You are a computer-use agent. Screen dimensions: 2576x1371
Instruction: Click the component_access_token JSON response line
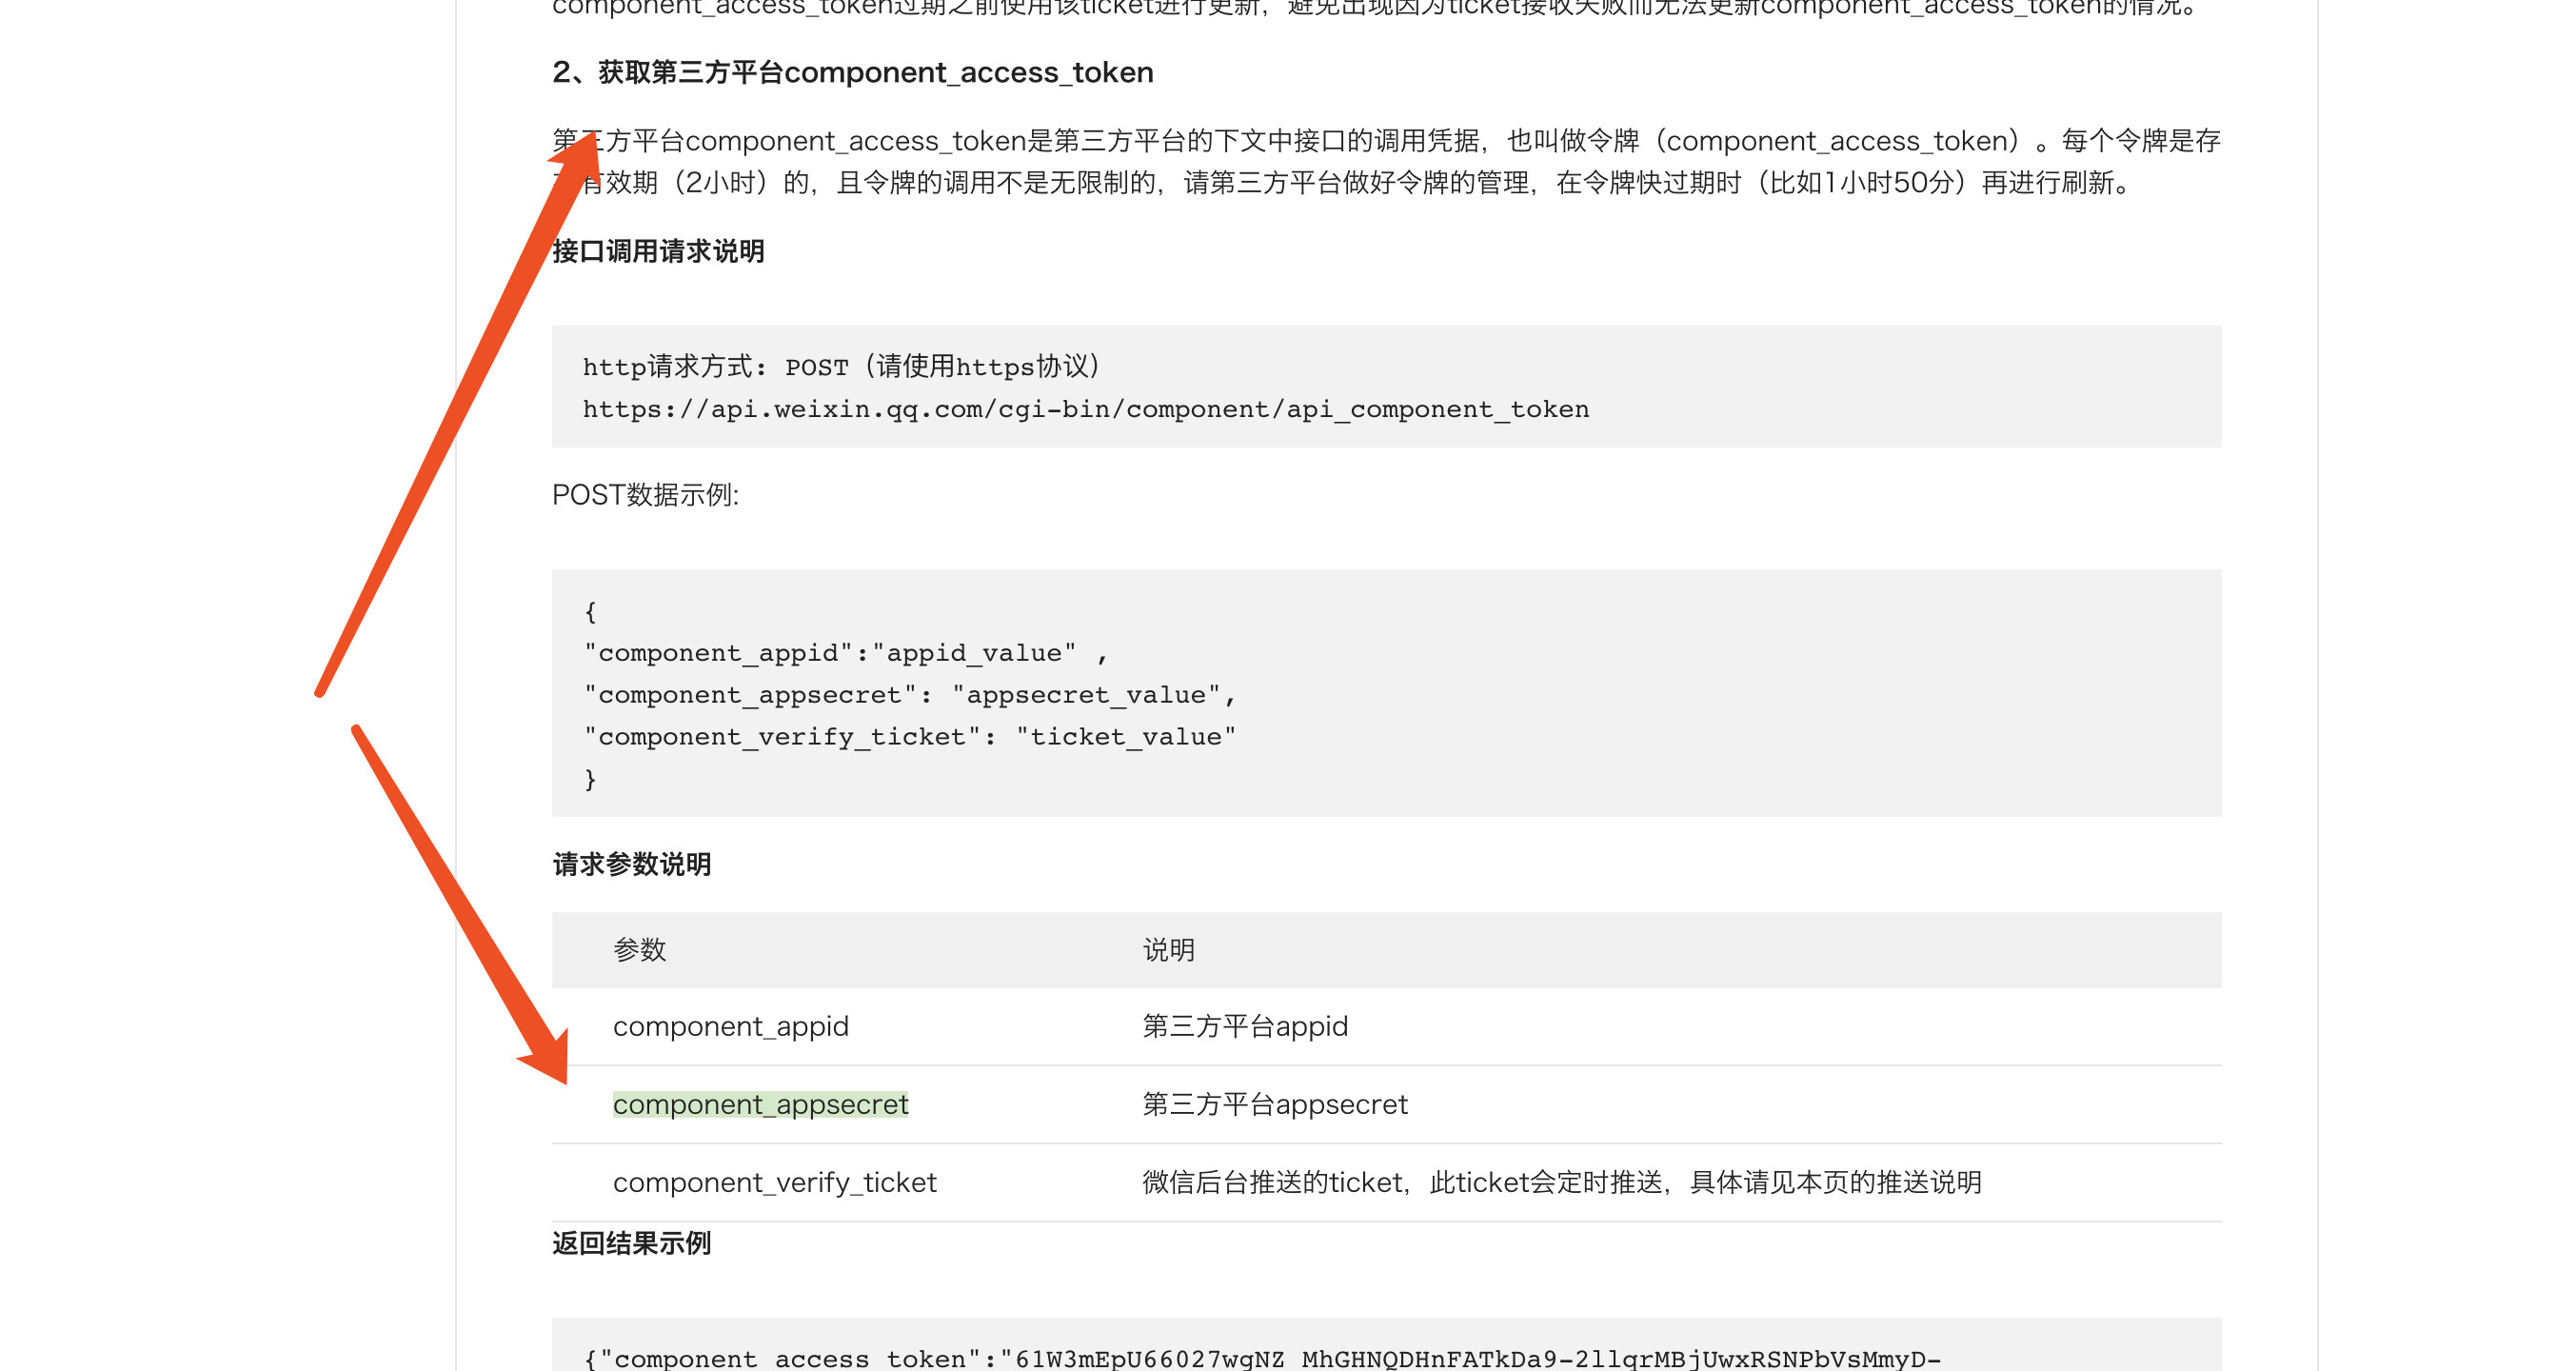point(1262,1357)
